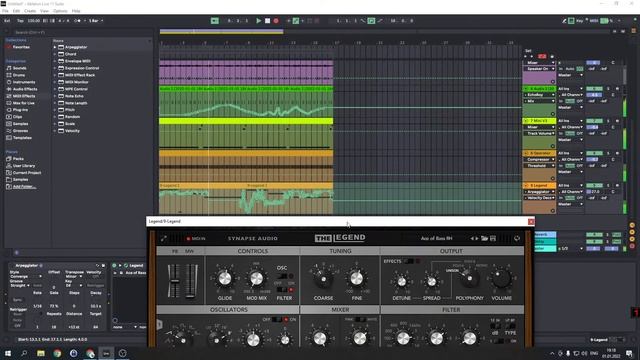Toggle the metronome icon
Viewport: 640px width, 360px height.
point(78,20)
